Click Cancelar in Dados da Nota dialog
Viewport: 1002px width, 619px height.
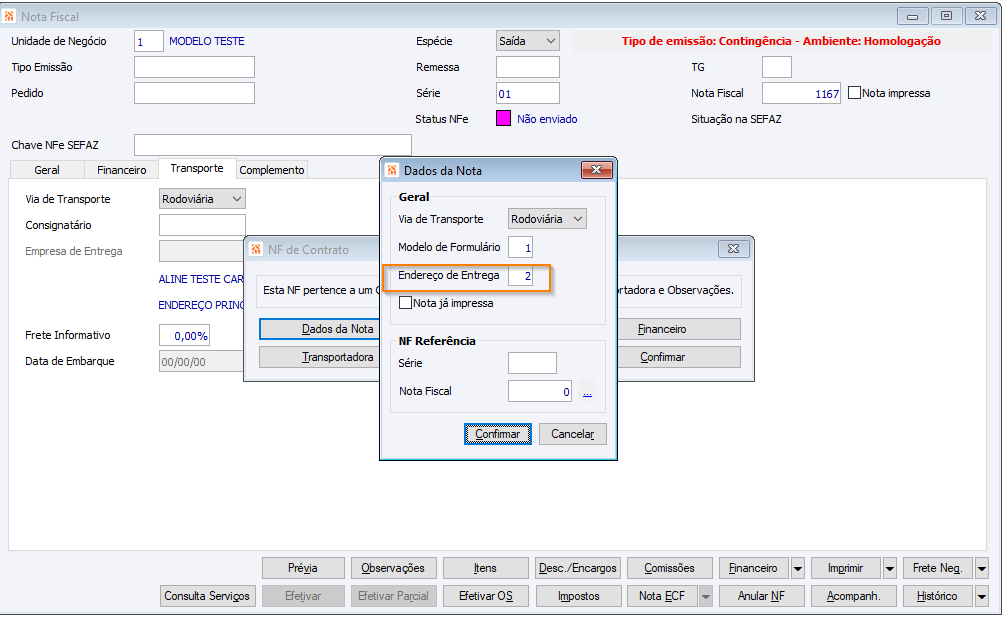(573, 434)
